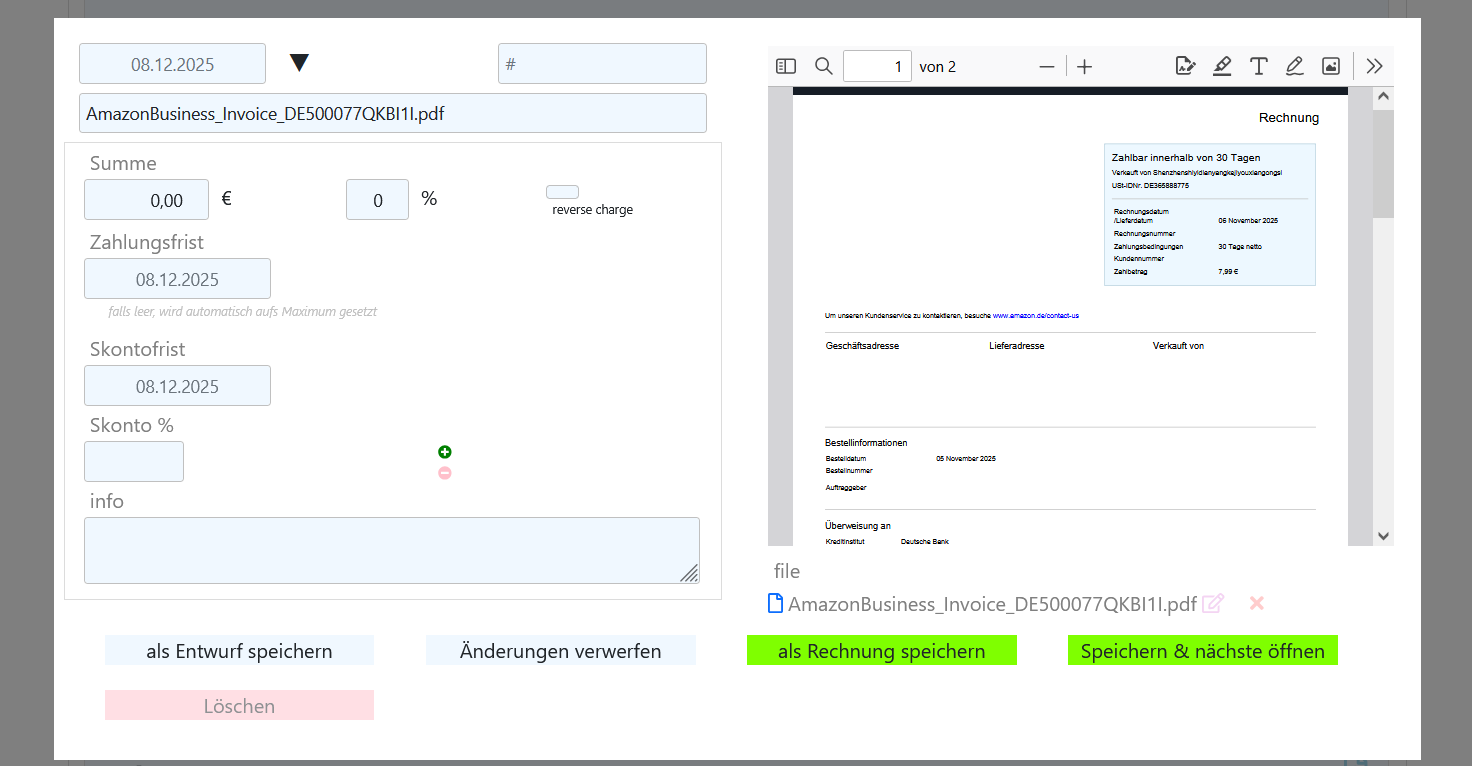This screenshot has height=766, width=1472.
Task: Remove the attached invoice PDF file
Action: coord(1257,603)
